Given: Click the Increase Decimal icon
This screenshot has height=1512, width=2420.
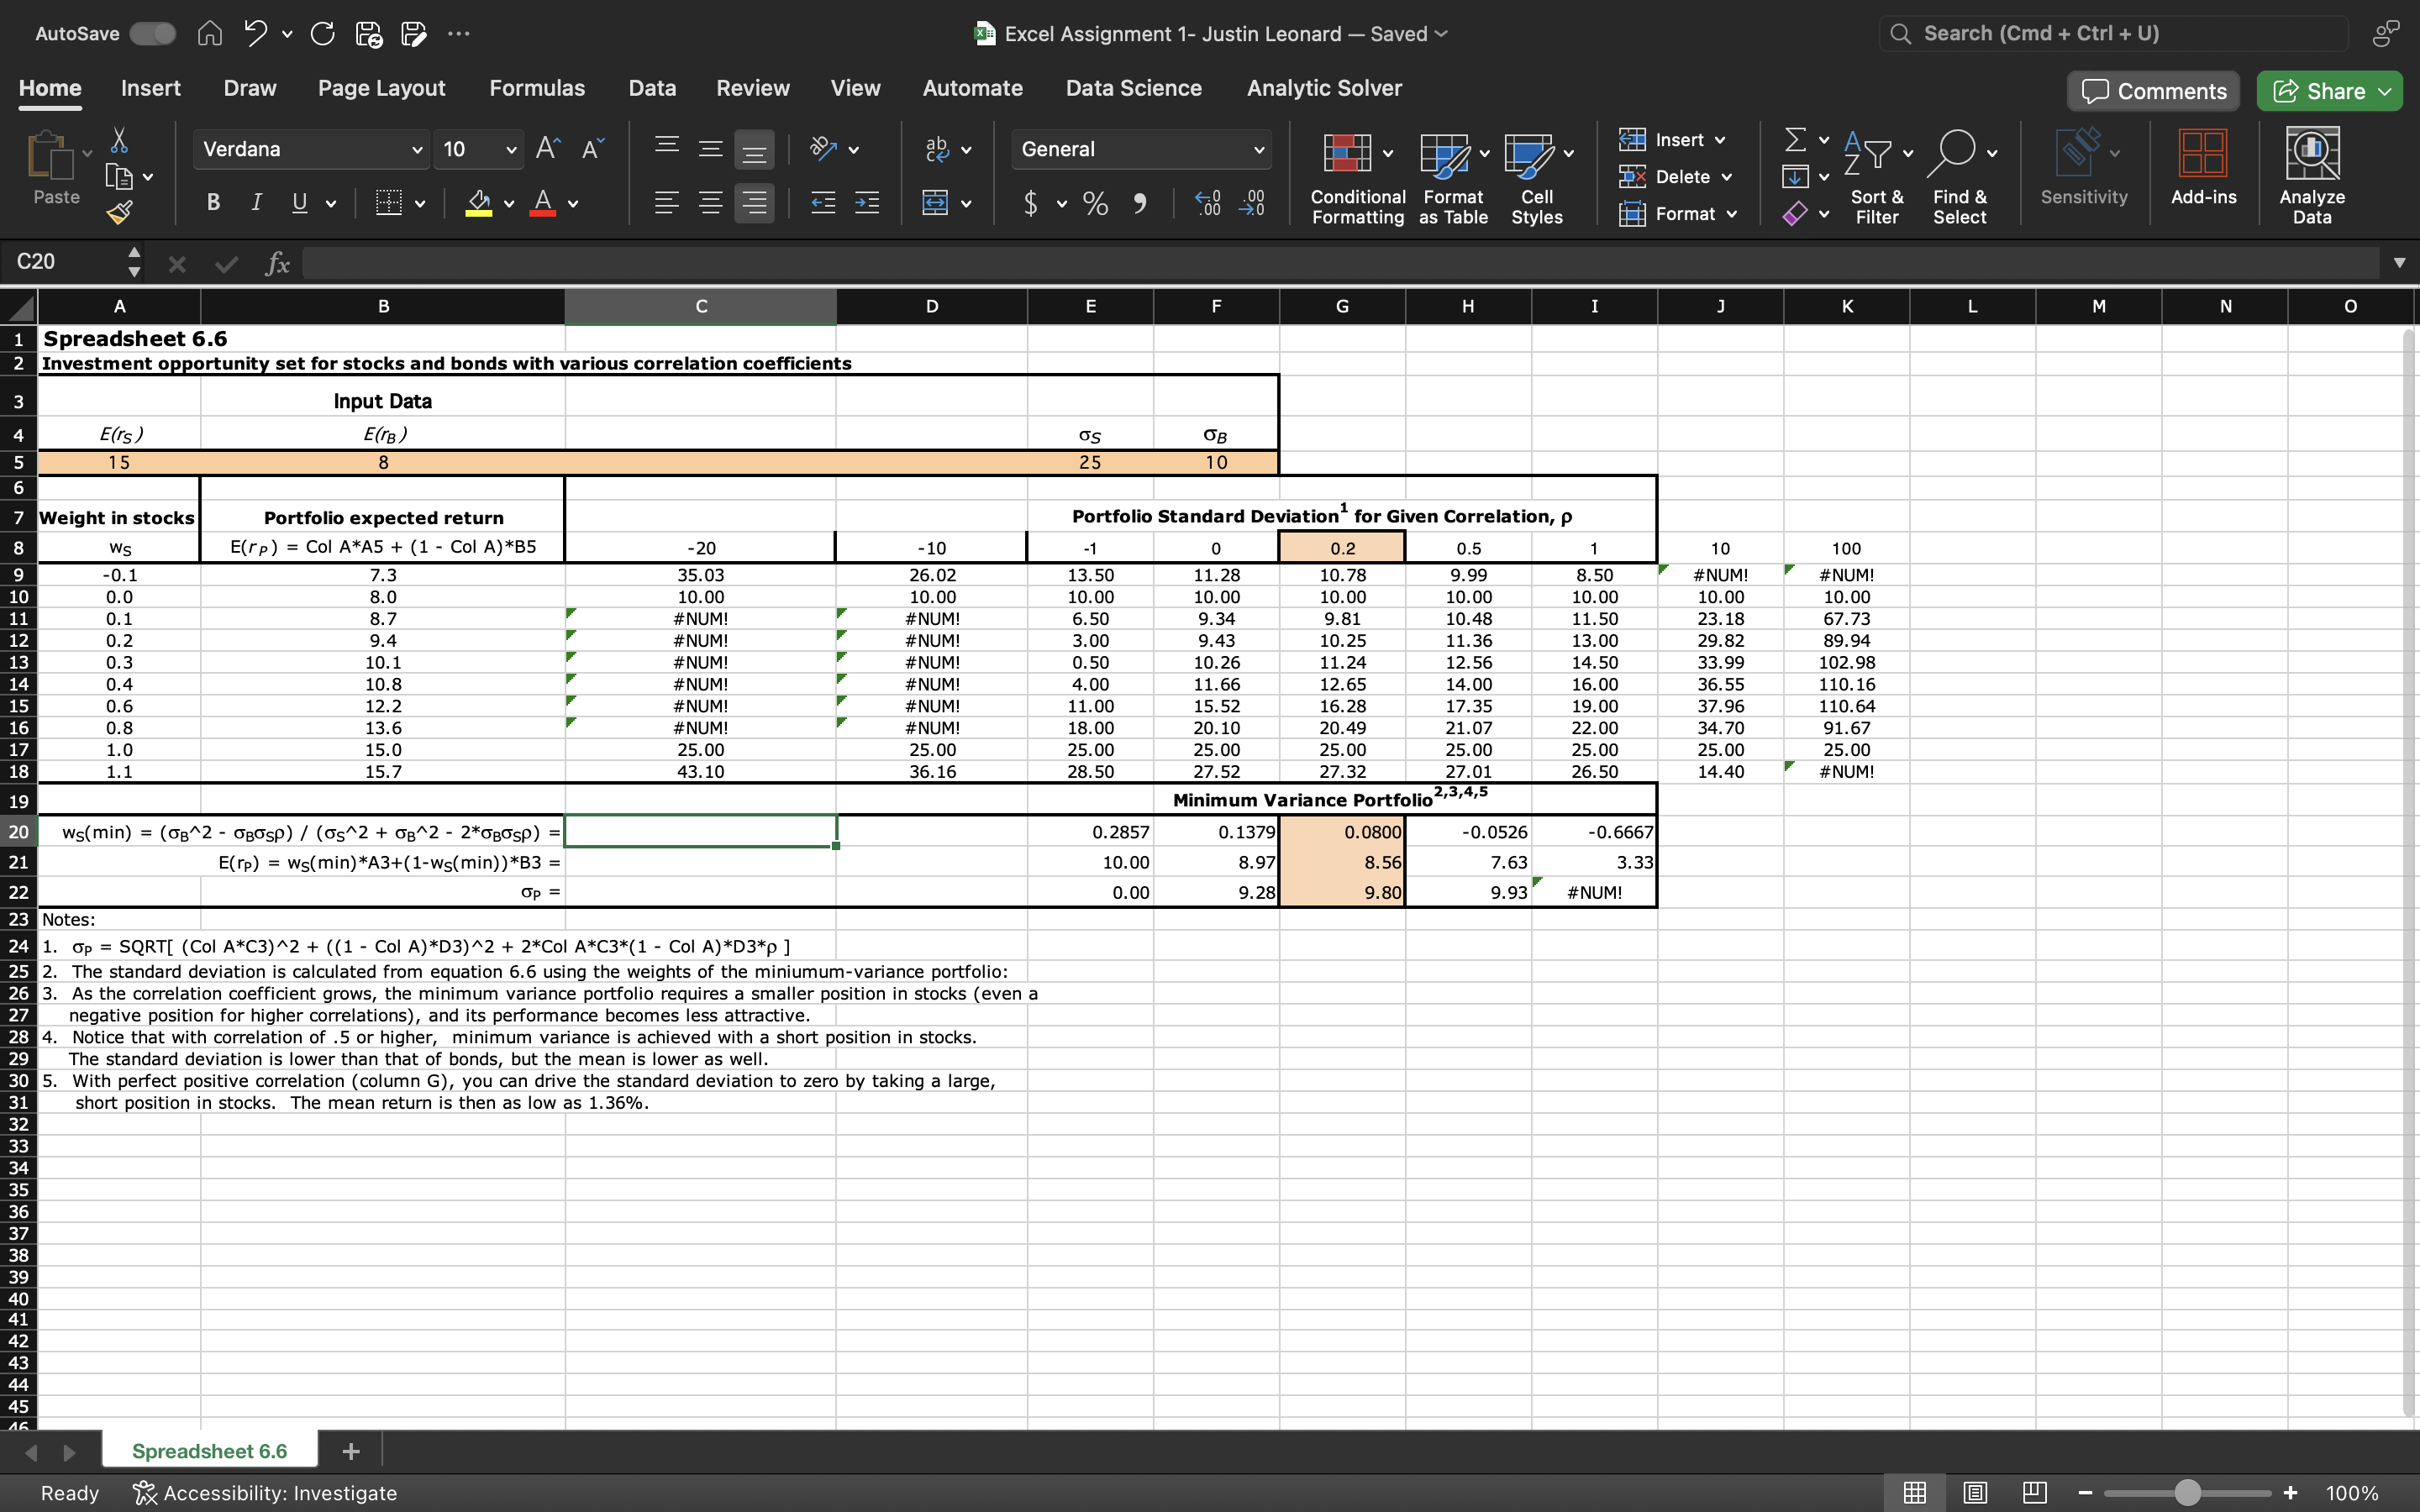Looking at the screenshot, I should click(1208, 203).
